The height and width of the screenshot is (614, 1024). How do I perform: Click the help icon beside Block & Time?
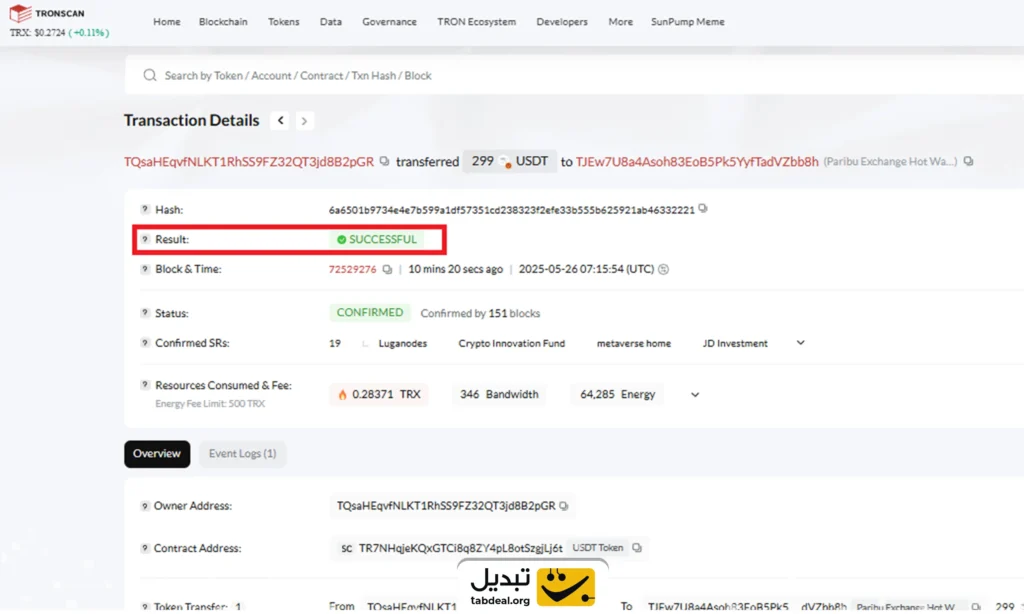(x=145, y=268)
